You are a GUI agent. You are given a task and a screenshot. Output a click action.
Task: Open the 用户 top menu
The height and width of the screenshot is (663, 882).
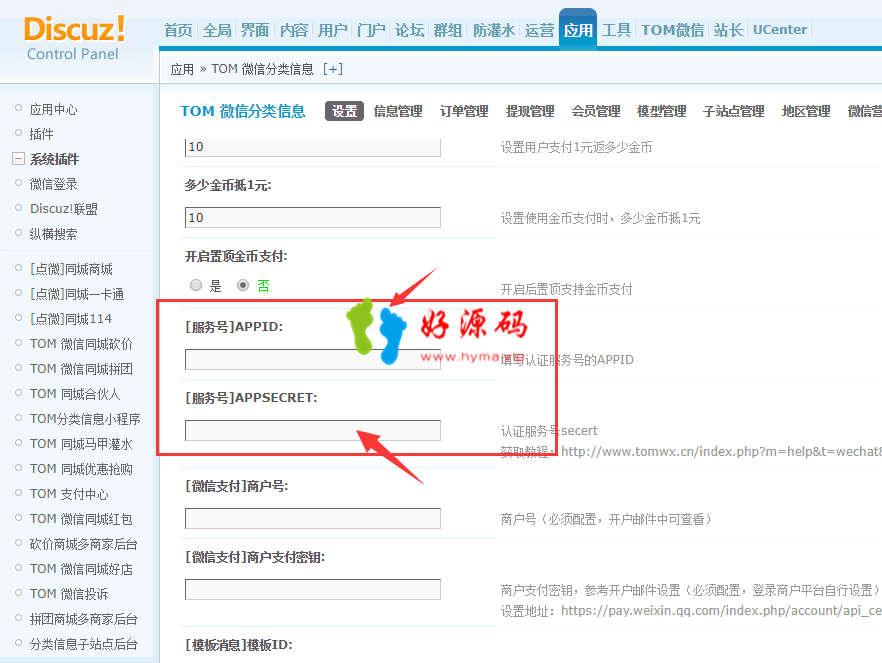pos(332,30)
